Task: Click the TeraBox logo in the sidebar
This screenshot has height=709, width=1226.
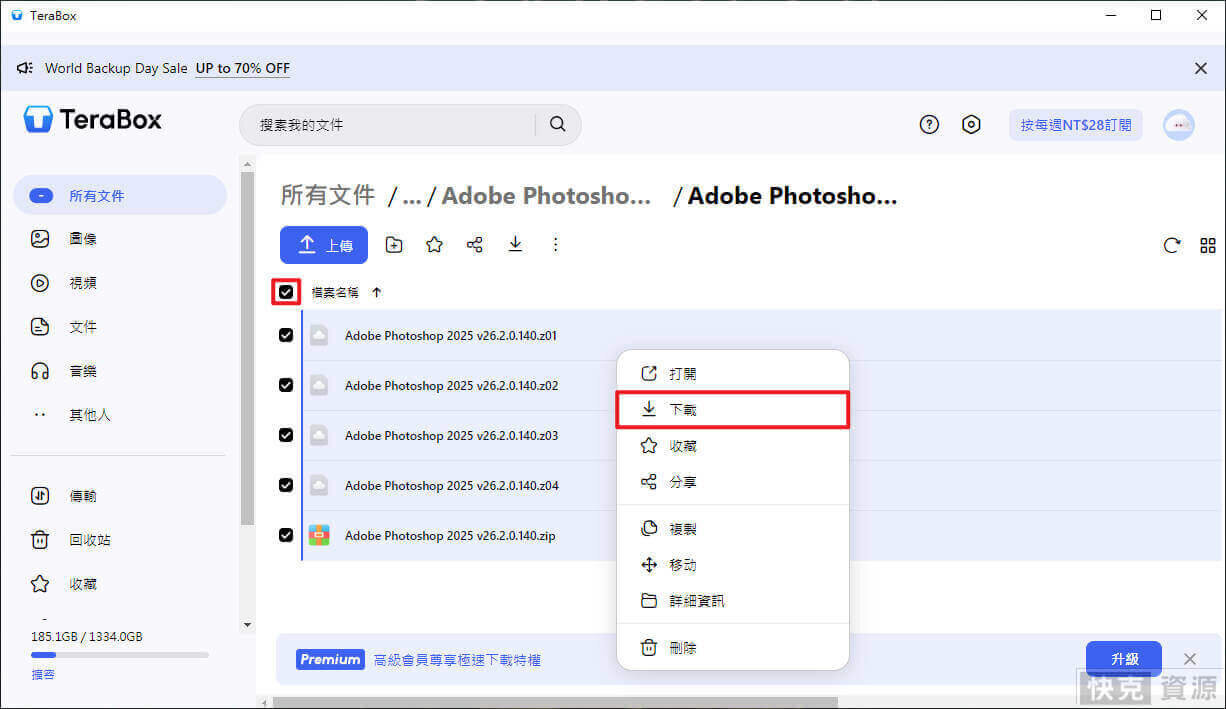Action: (x=93, y=120)
